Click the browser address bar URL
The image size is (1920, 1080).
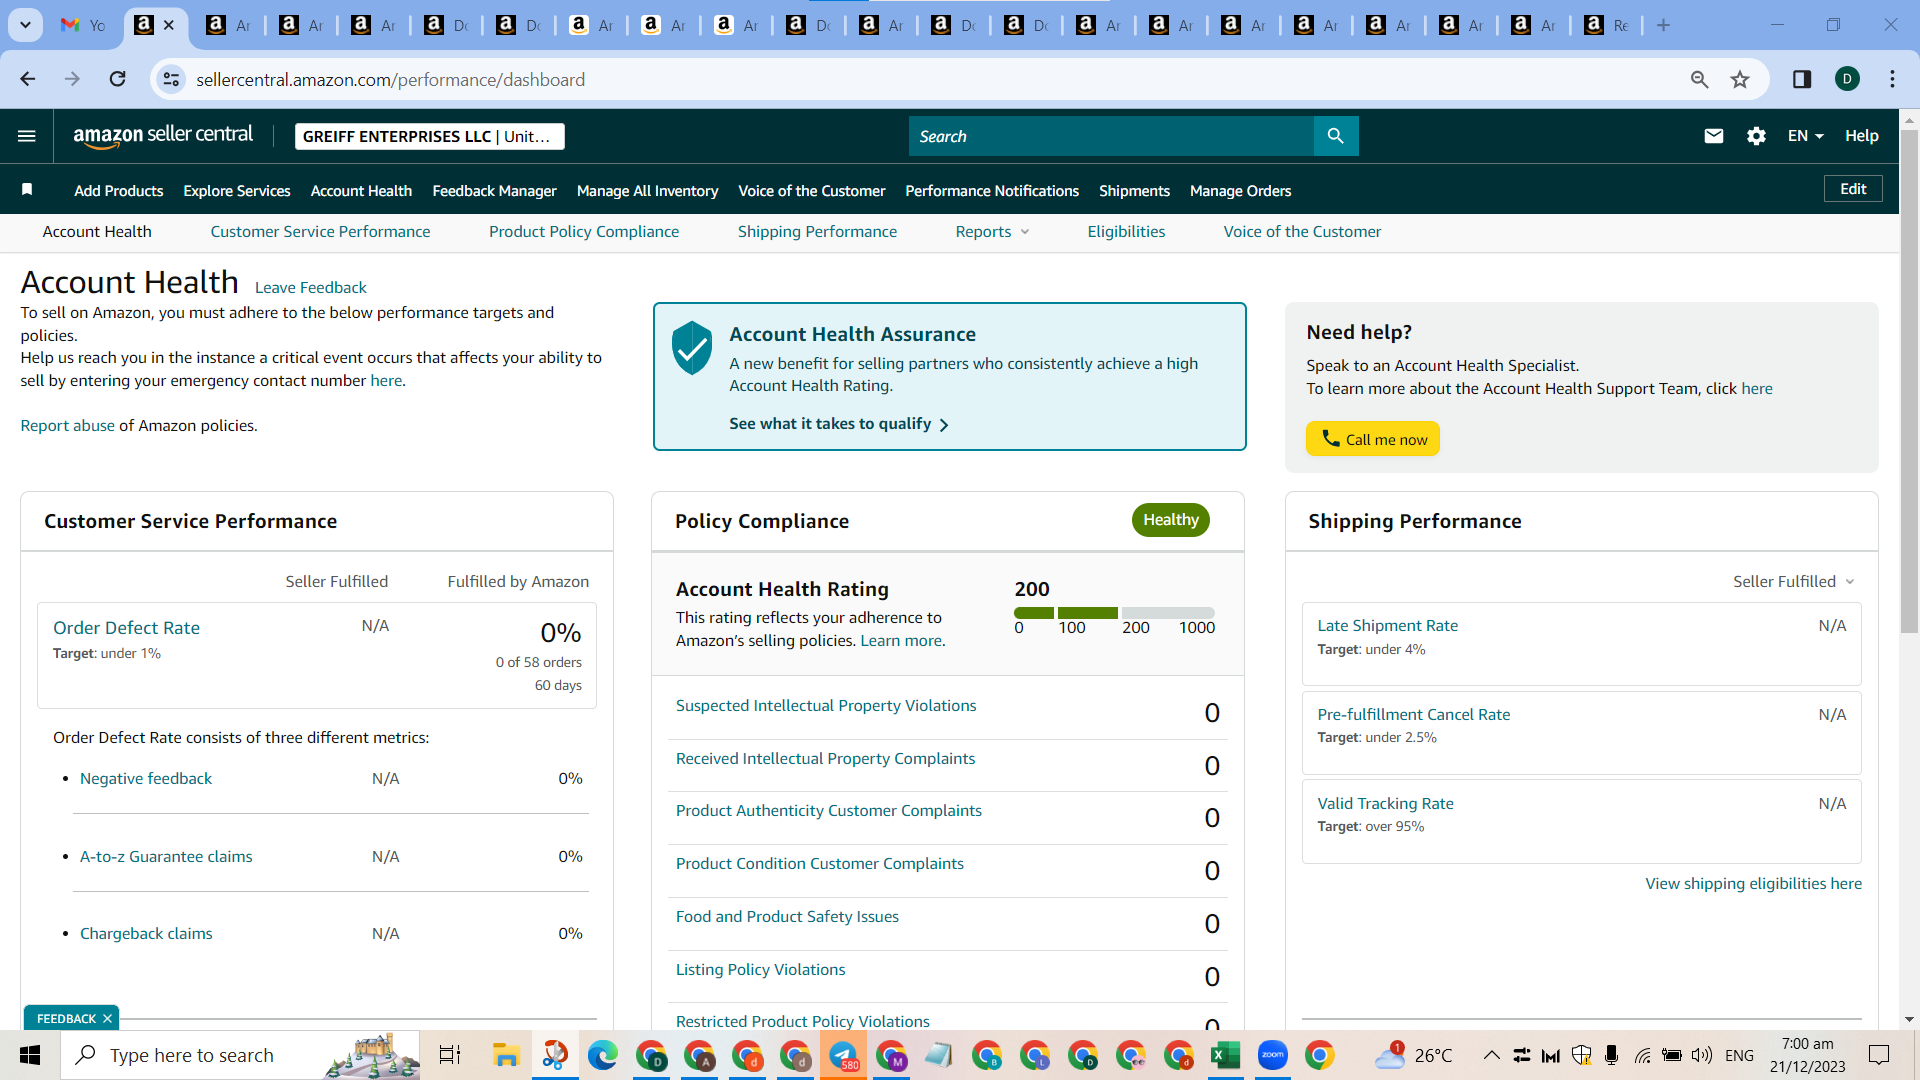[x=390, y=79]
